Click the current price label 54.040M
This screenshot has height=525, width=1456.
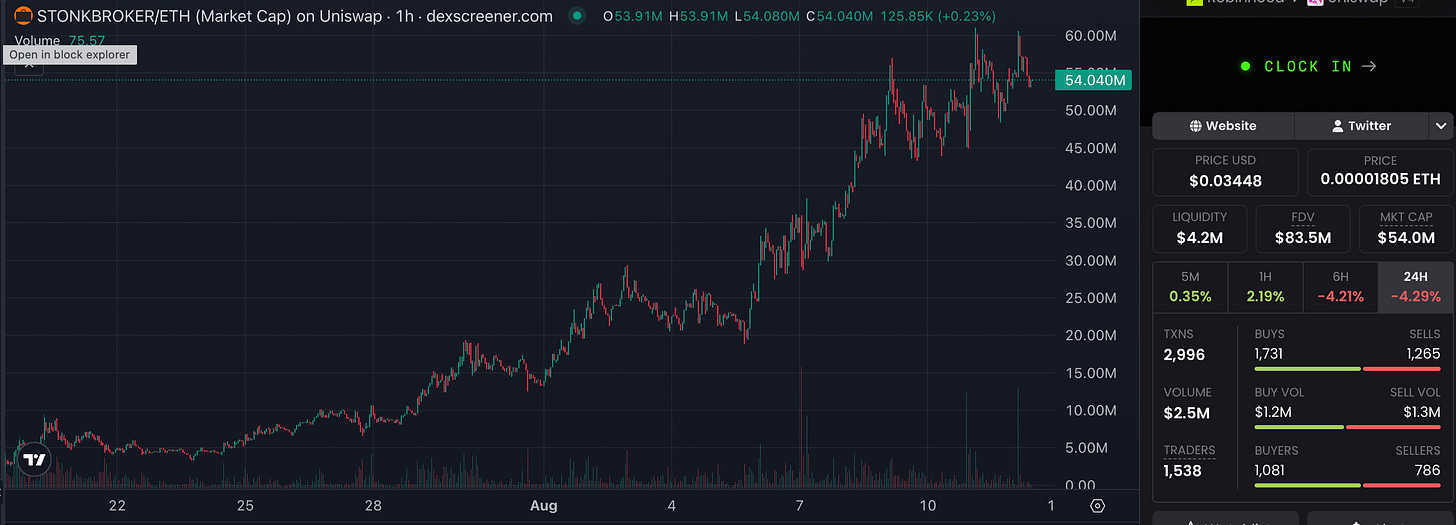click(x=1093, y=80)
